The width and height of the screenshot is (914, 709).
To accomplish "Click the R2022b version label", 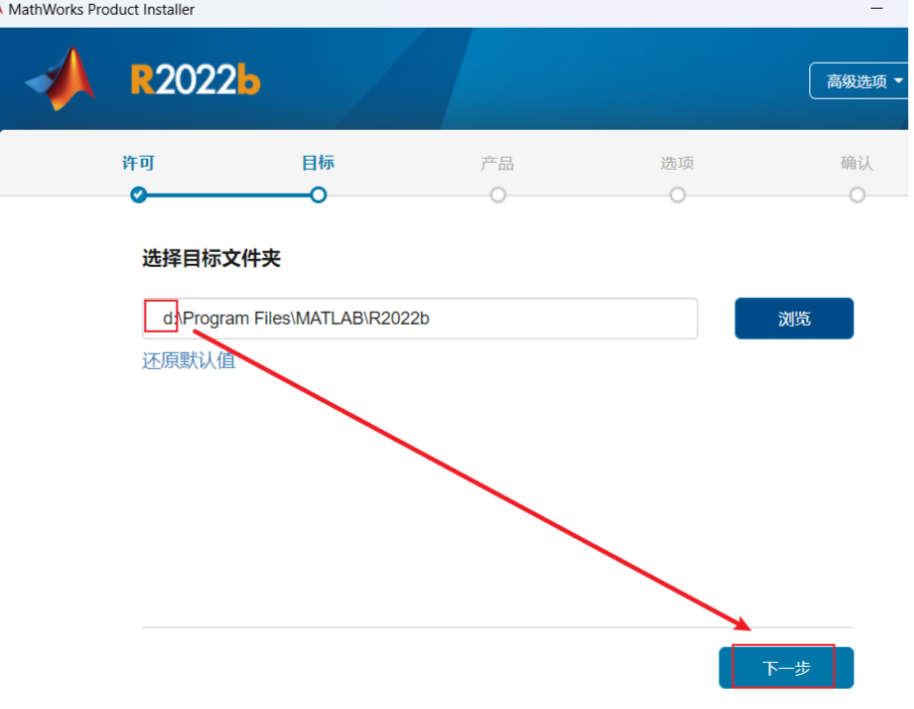I will [195, 80].
